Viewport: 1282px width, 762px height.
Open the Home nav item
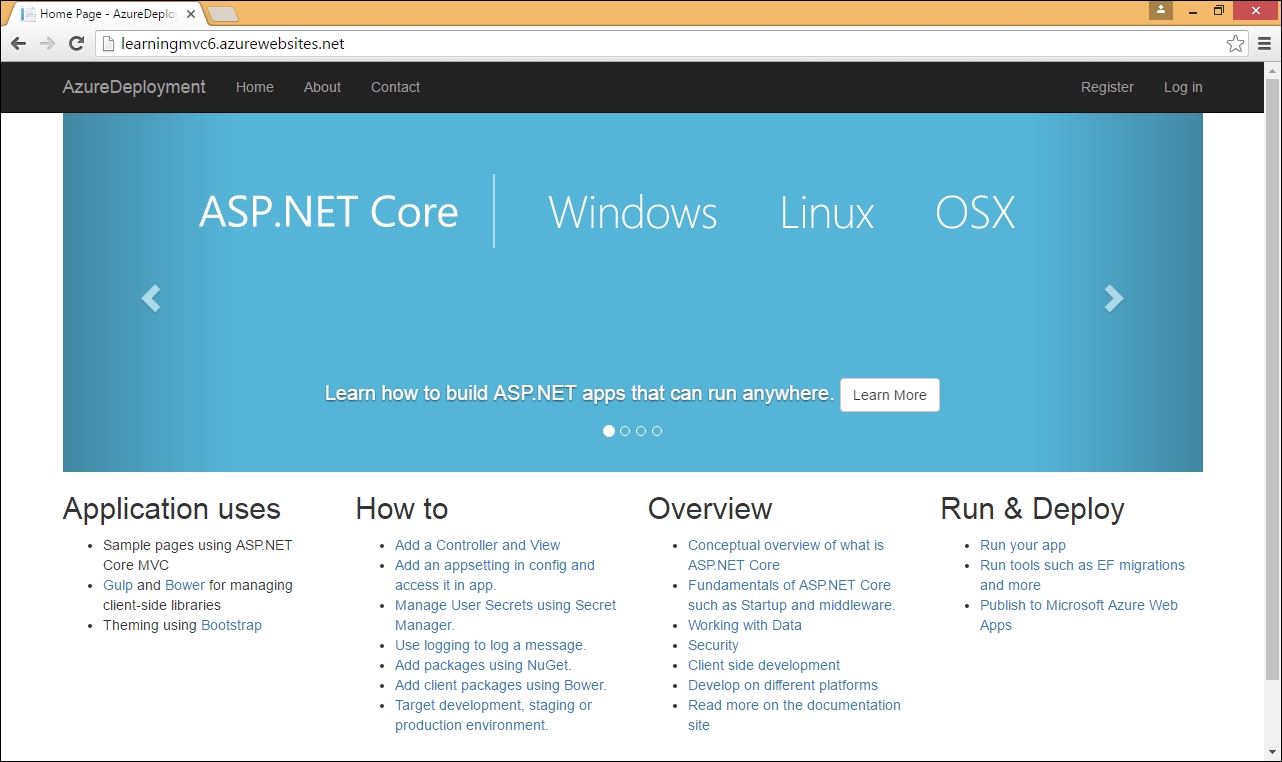[255, 87]
